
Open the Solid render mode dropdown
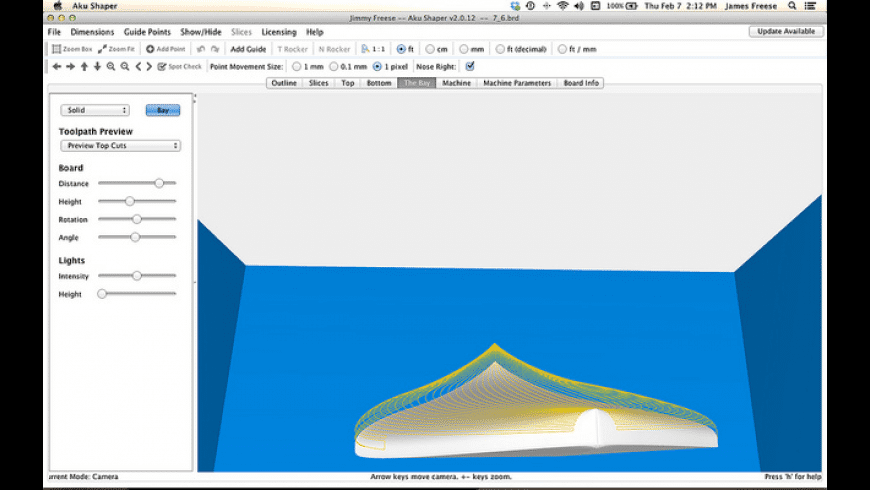pyautogui.click(x=95, y=110)
